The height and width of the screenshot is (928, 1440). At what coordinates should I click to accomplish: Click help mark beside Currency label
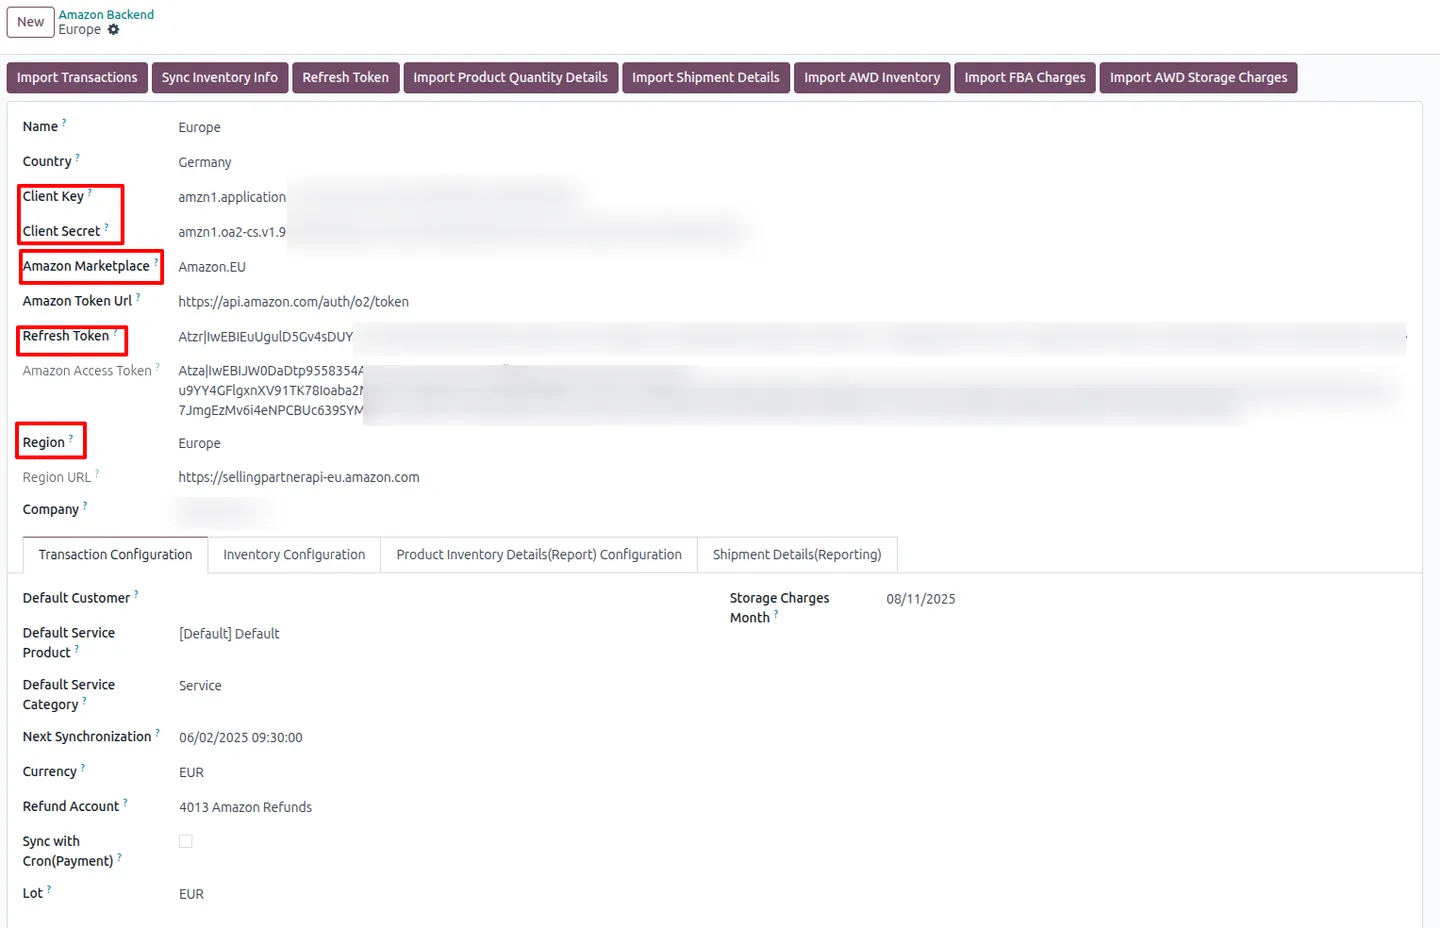(82, 768)
